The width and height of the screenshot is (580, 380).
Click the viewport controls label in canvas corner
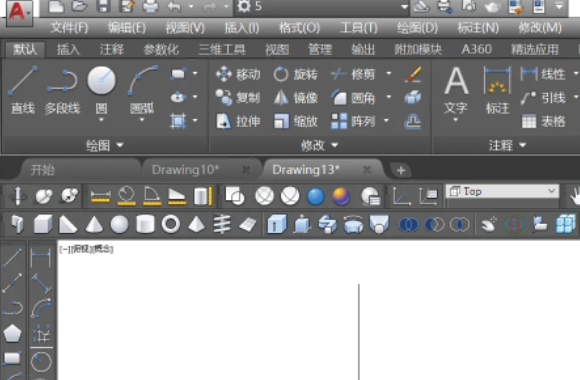[x=86, y=249]
